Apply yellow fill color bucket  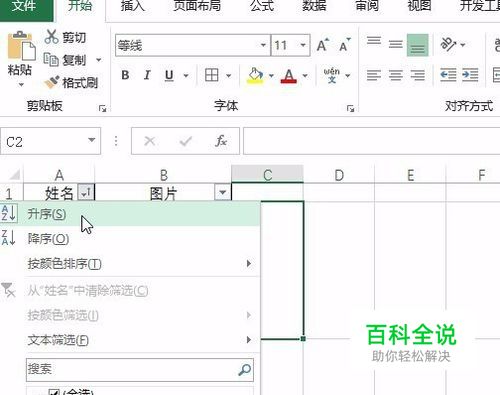tap(255, 76)
